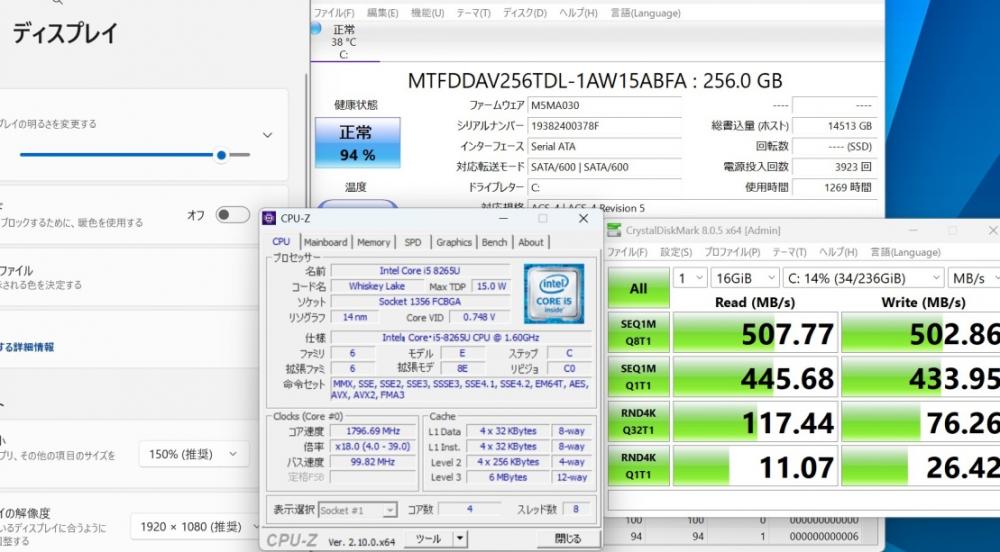1000x552 pixels.
Task: Click the display brightness slider handle
Action: click(221, 155)
